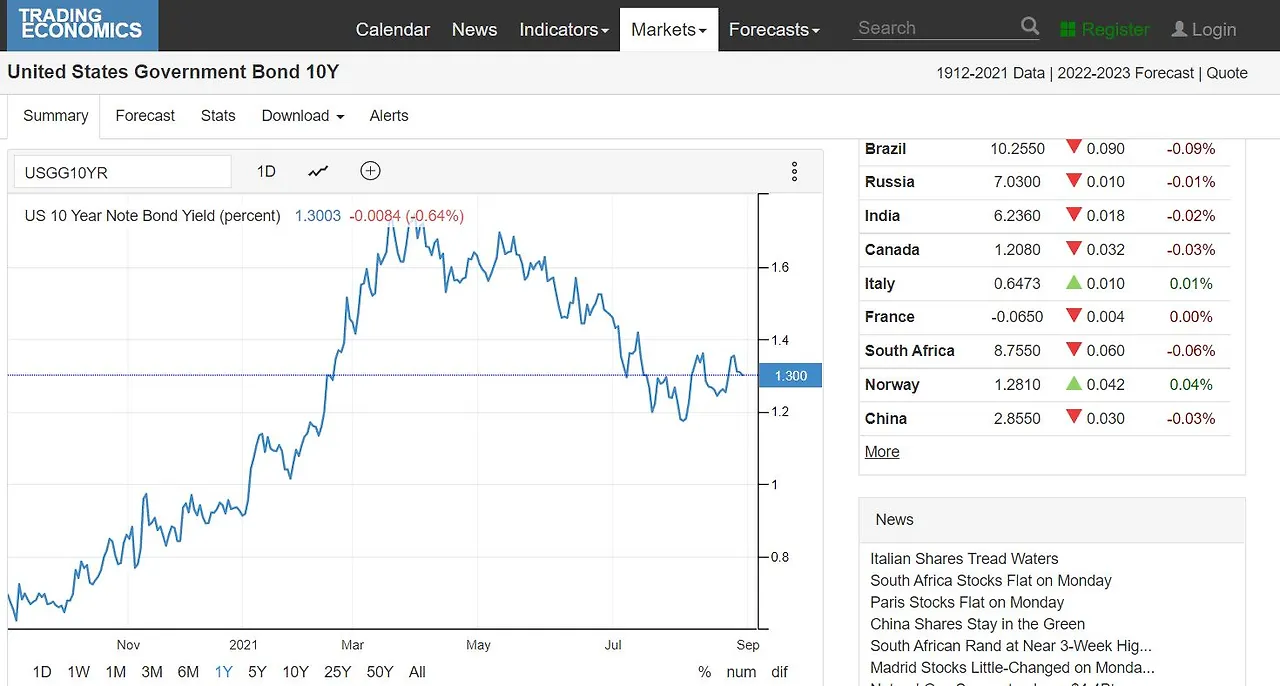Open the Calendar page

pyautogui.click(x=393, y=29)
